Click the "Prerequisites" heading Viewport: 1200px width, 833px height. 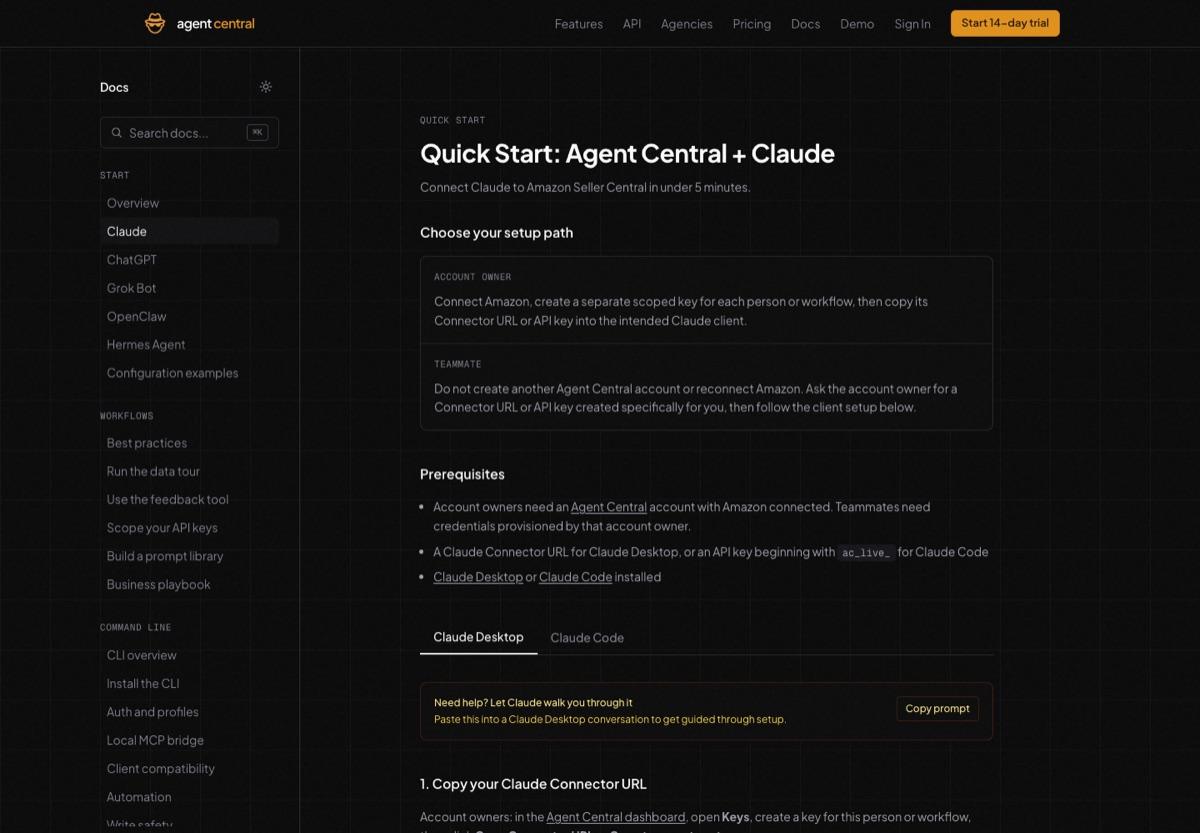coord(462,474)
